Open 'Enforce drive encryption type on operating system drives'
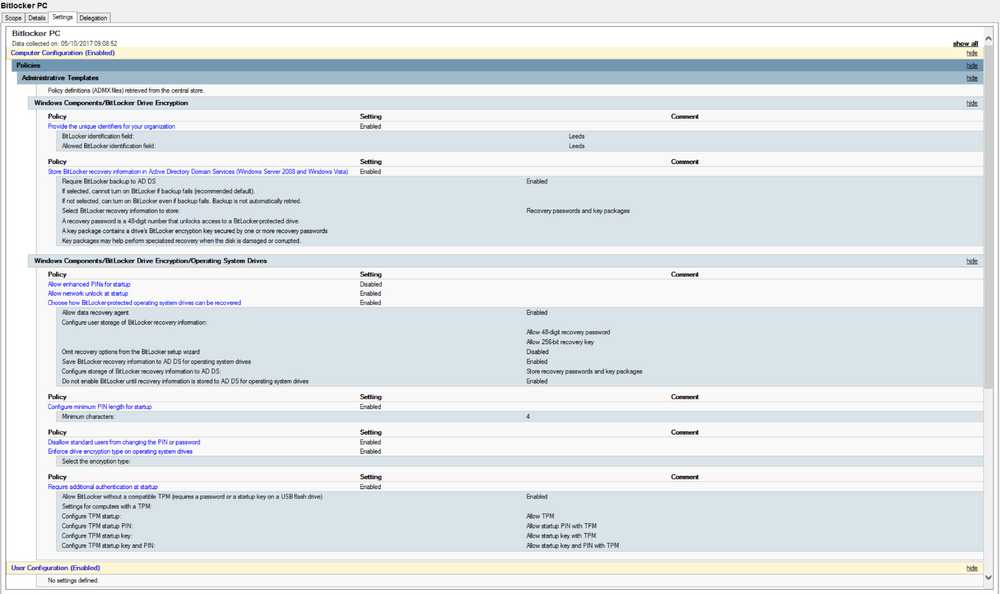This screenshot has height=594, width=1000. pos(120,451)
